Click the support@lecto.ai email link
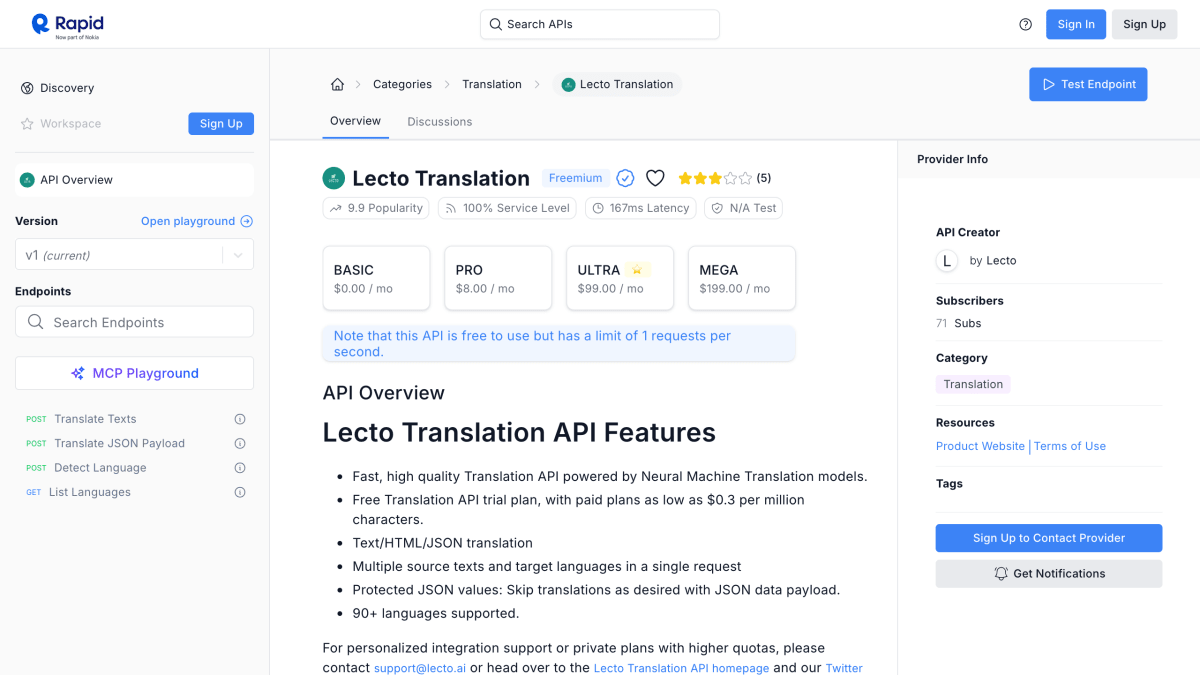Screen dimensions: 1200x675 click(x=420, y=668)
